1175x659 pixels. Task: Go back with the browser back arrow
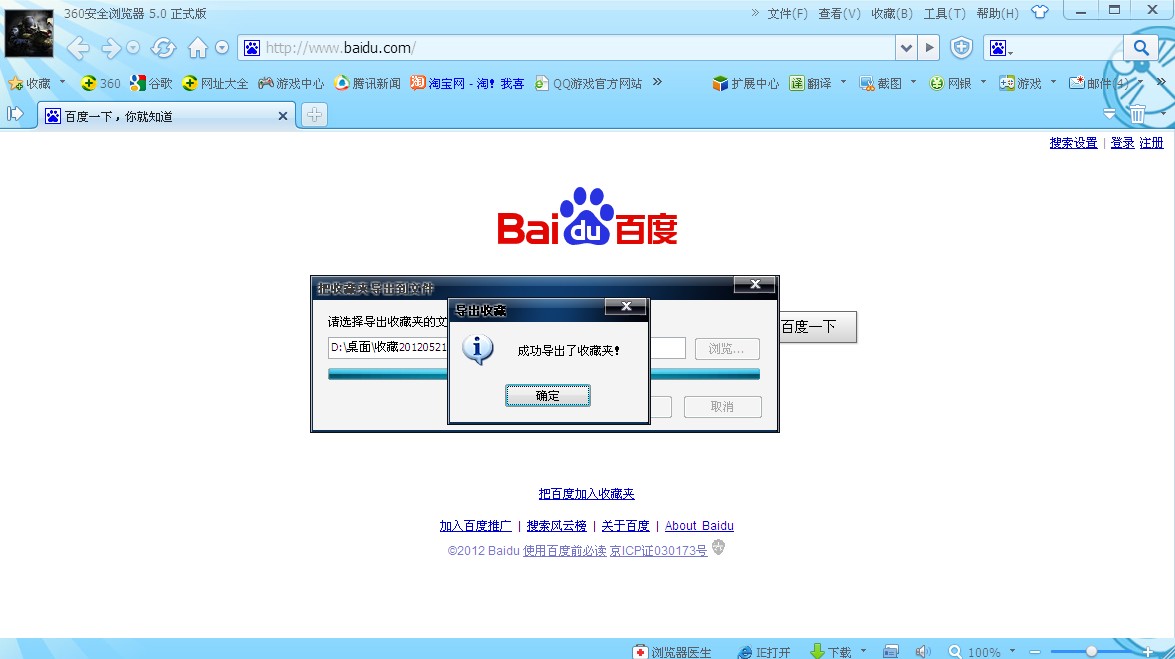(78, 49)
